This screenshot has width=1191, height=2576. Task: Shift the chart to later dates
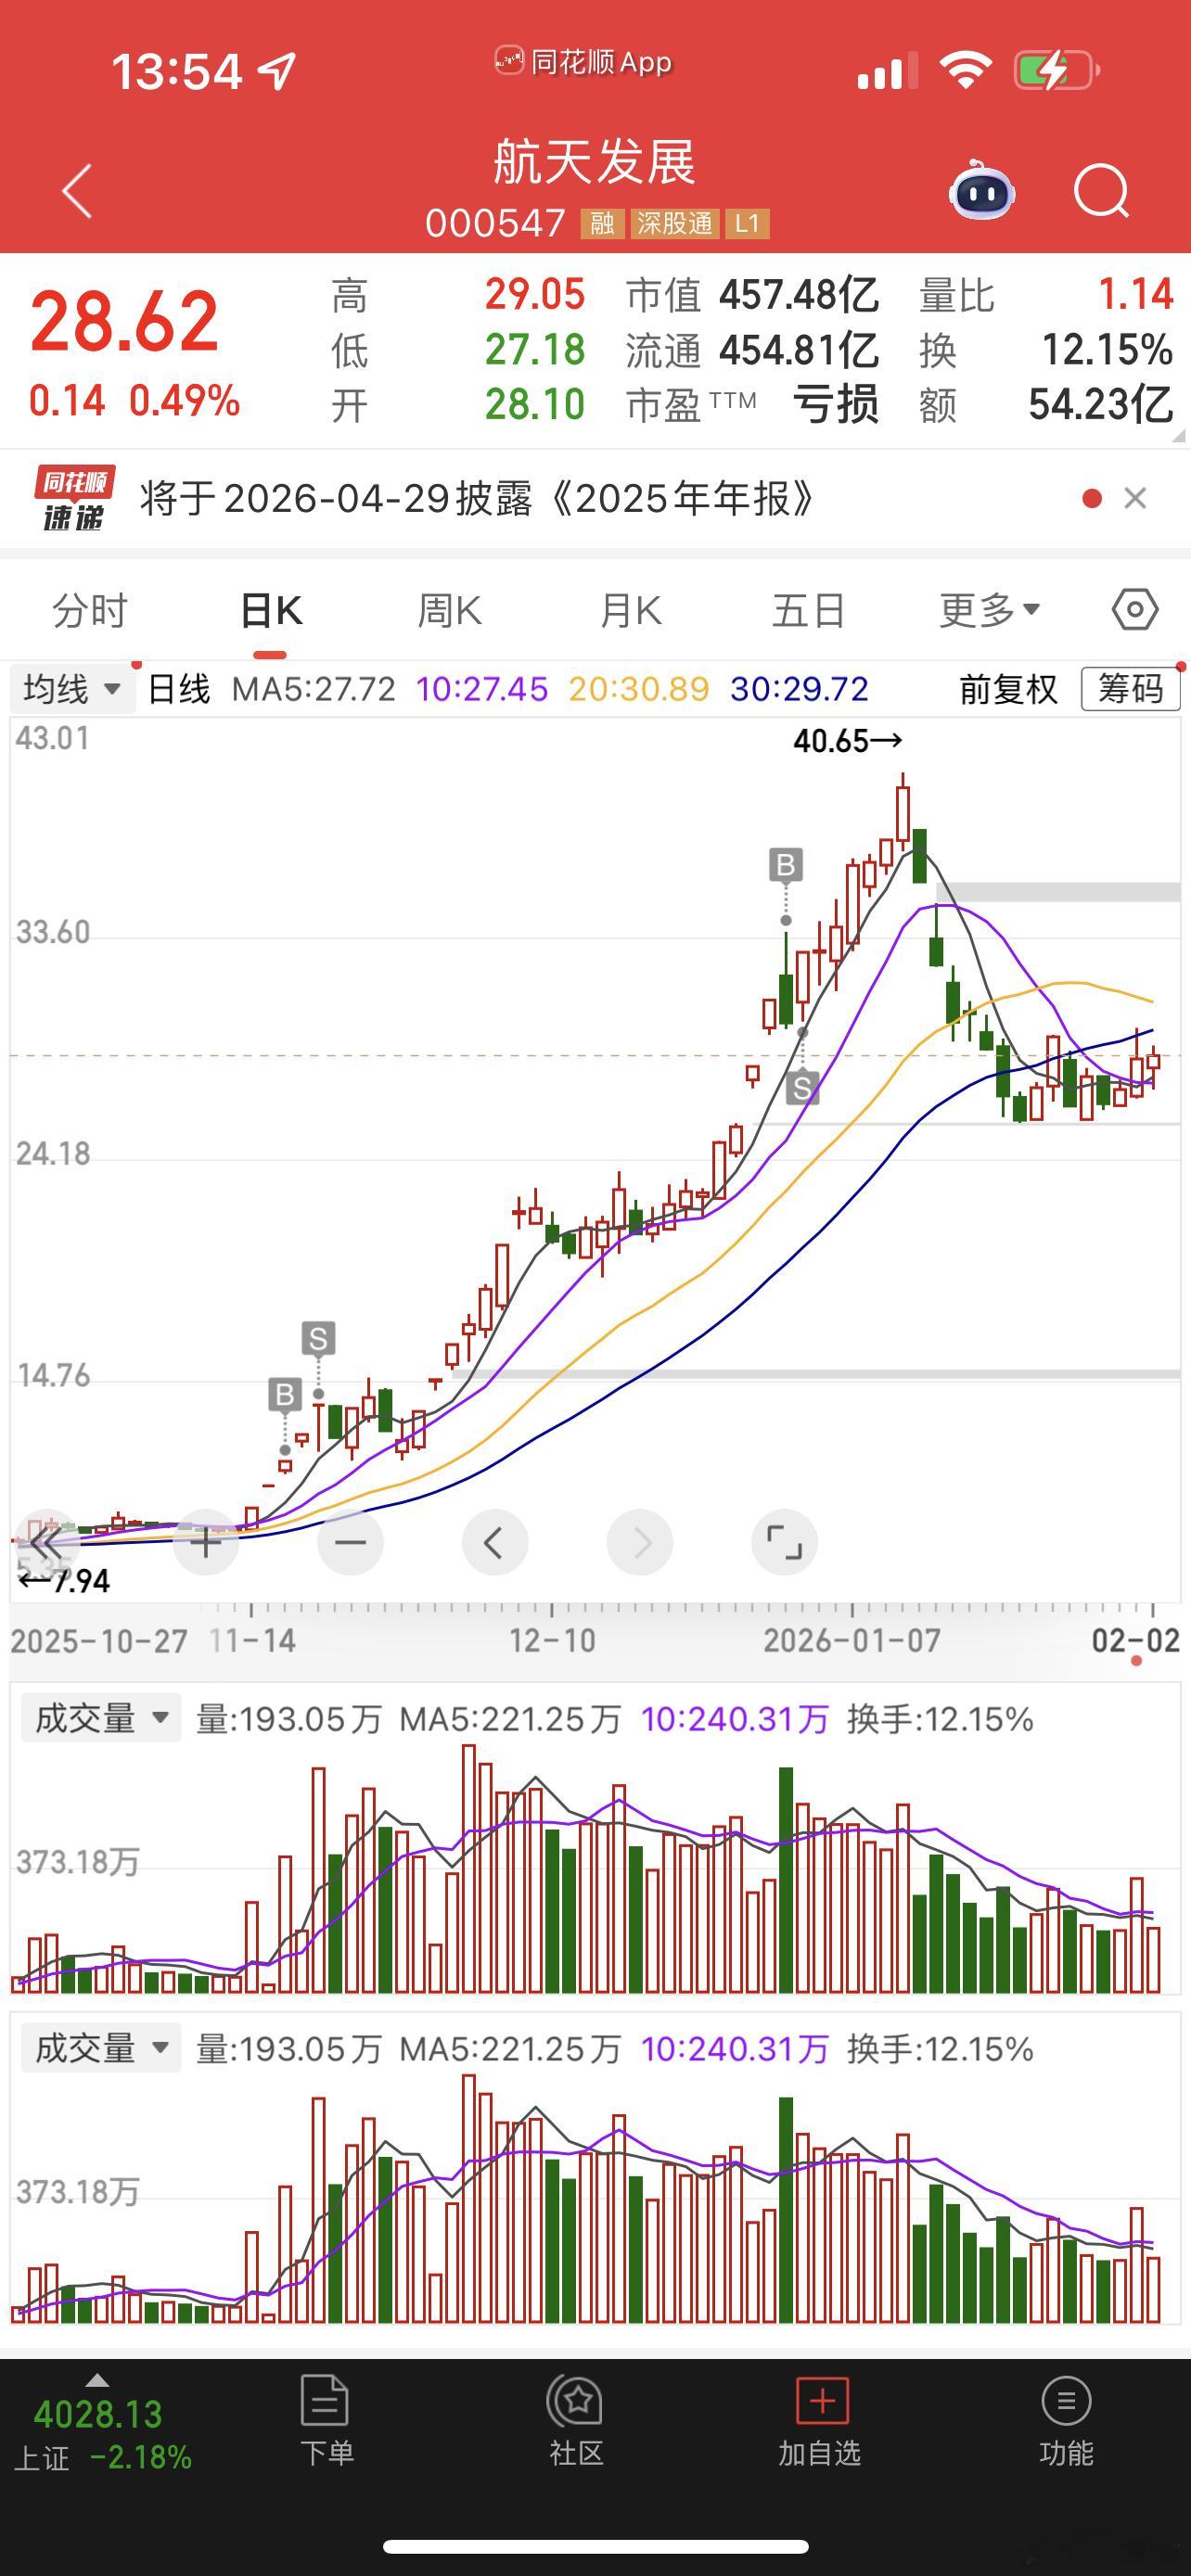640,1542
